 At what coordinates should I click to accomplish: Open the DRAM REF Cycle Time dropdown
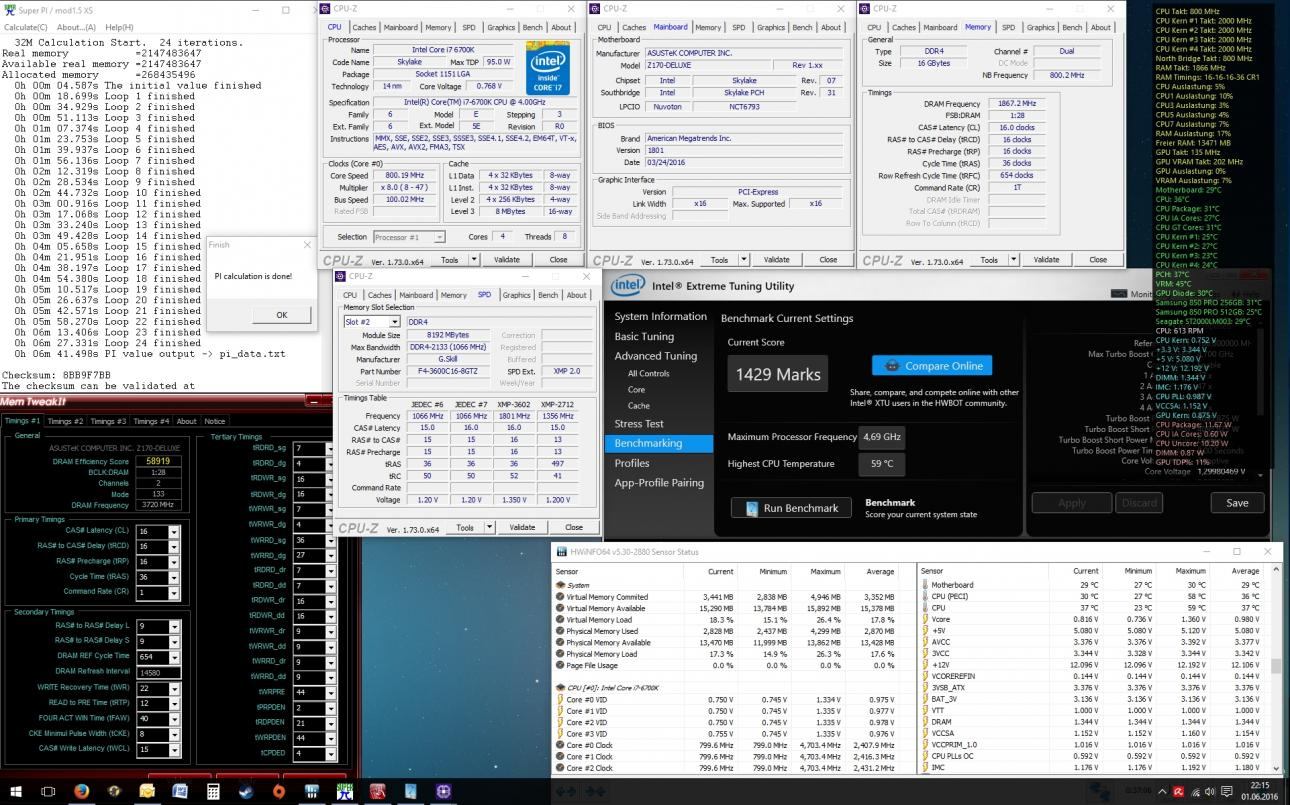click(174, 656)
